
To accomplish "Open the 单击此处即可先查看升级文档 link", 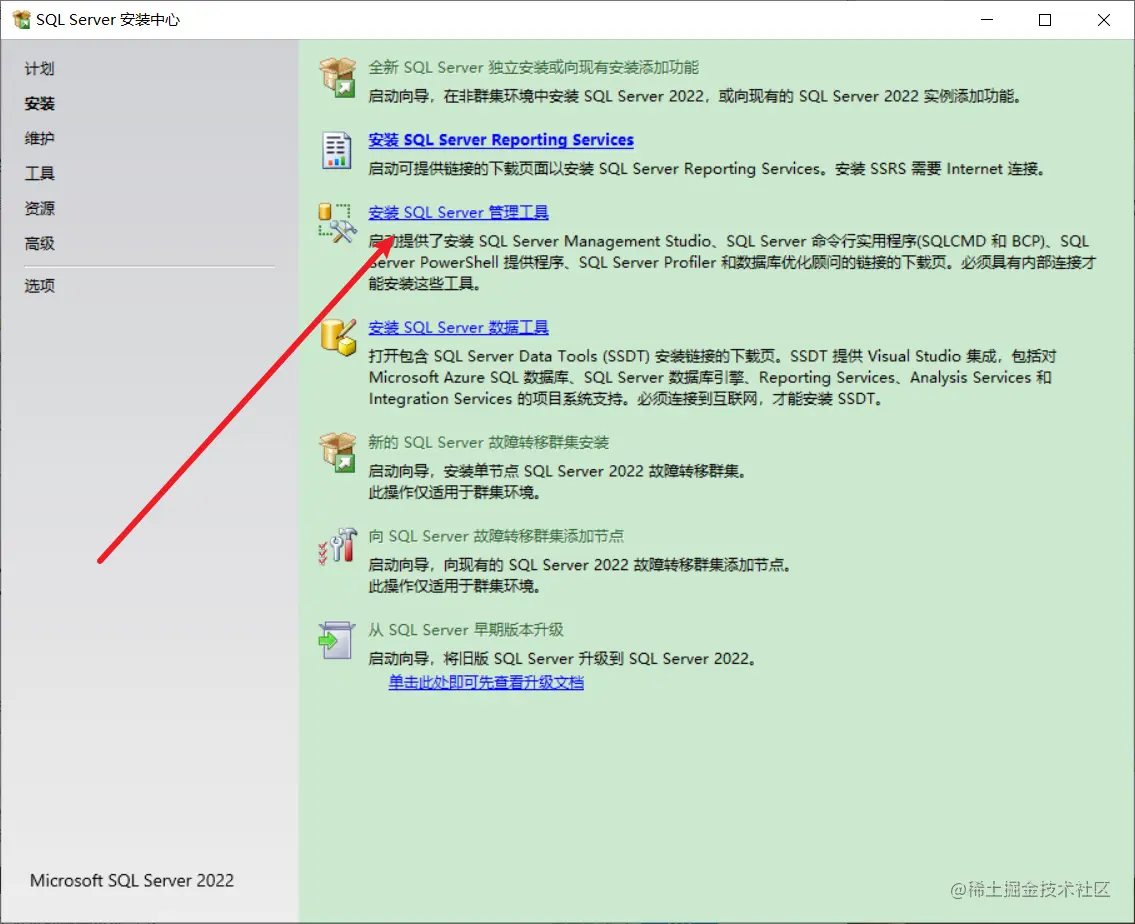I will (x=486, y=682).
